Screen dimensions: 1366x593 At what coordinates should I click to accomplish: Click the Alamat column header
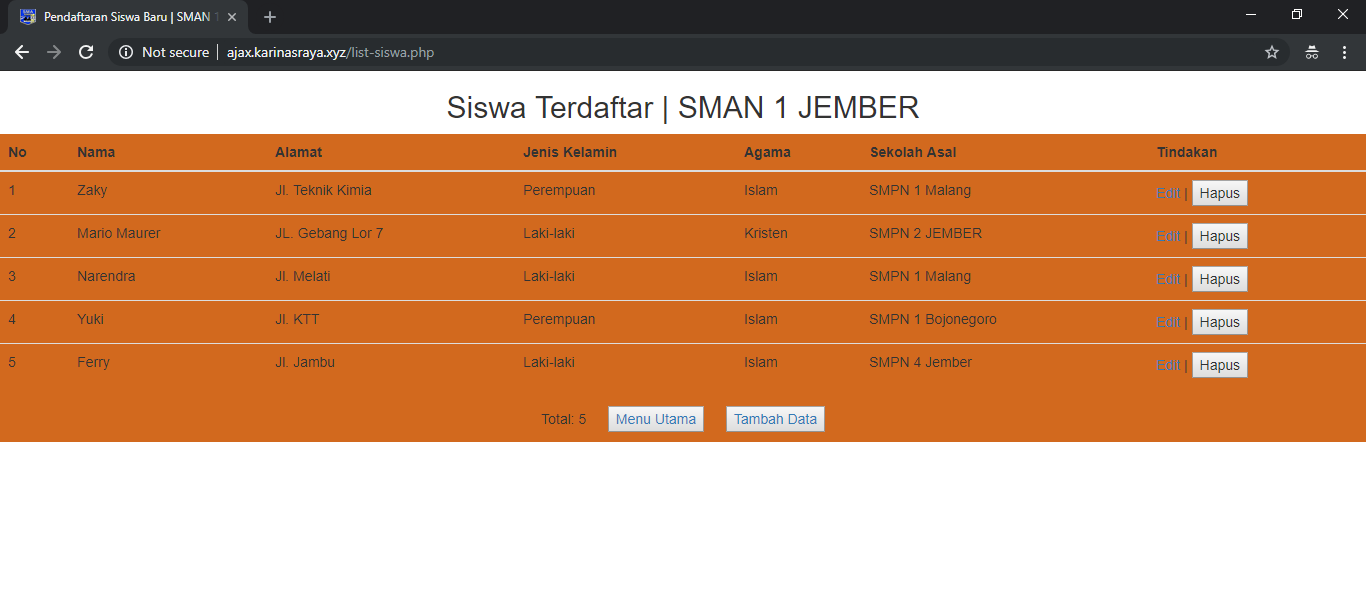click(298, 152)
